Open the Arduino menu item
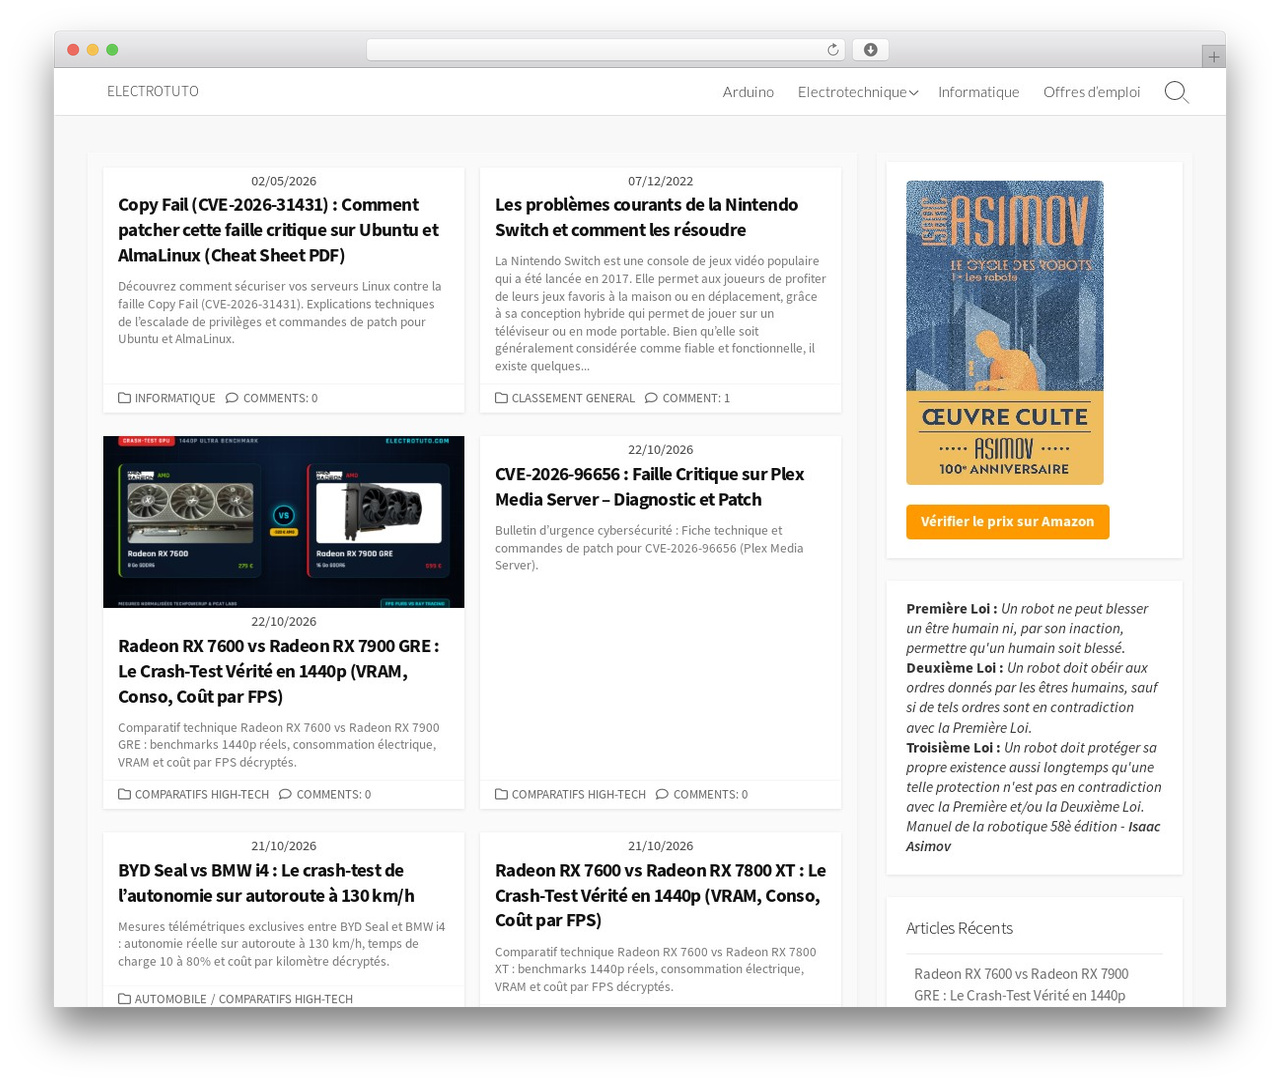1280x1084 pixels. click(748, 92)
